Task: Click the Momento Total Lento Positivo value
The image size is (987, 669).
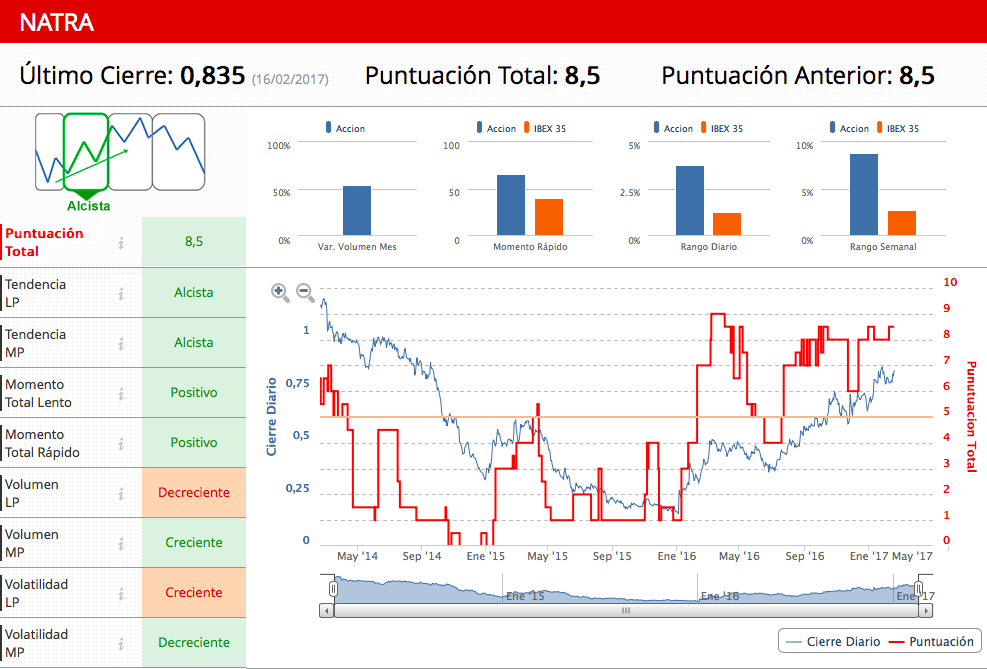Action: 194,393
